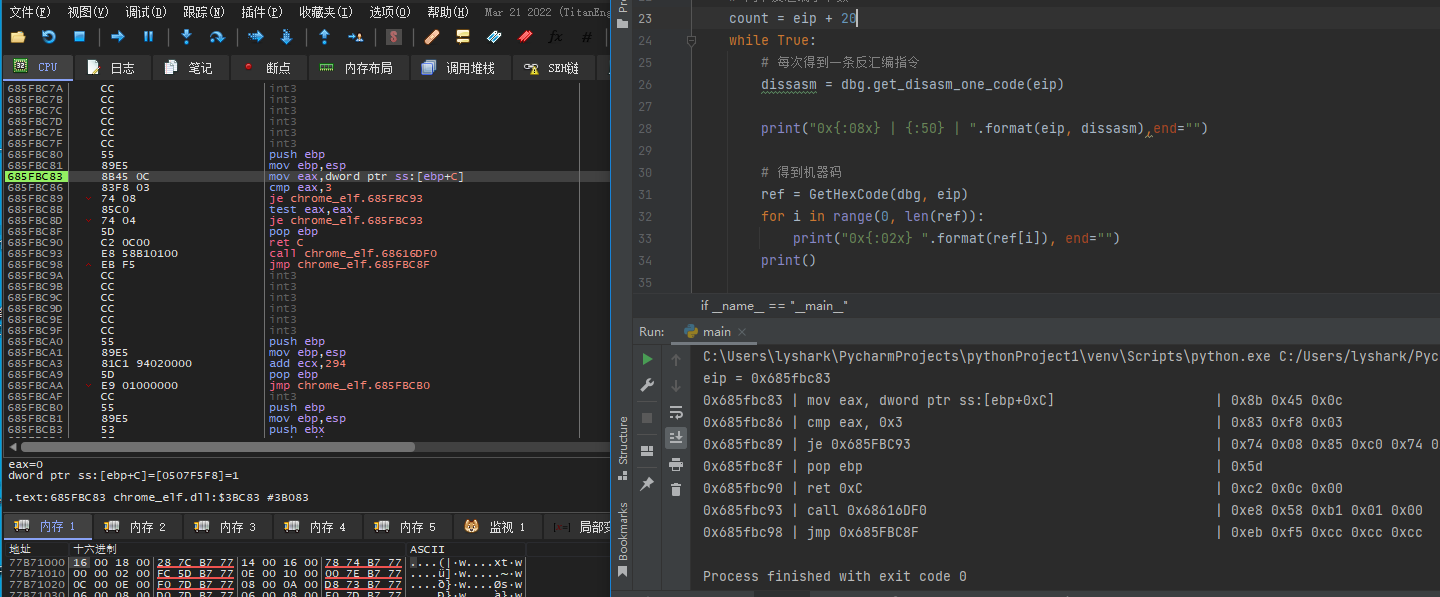Open the 插件(P) menu
This screenshot has width=1440, height=597.
coord(263,12)
